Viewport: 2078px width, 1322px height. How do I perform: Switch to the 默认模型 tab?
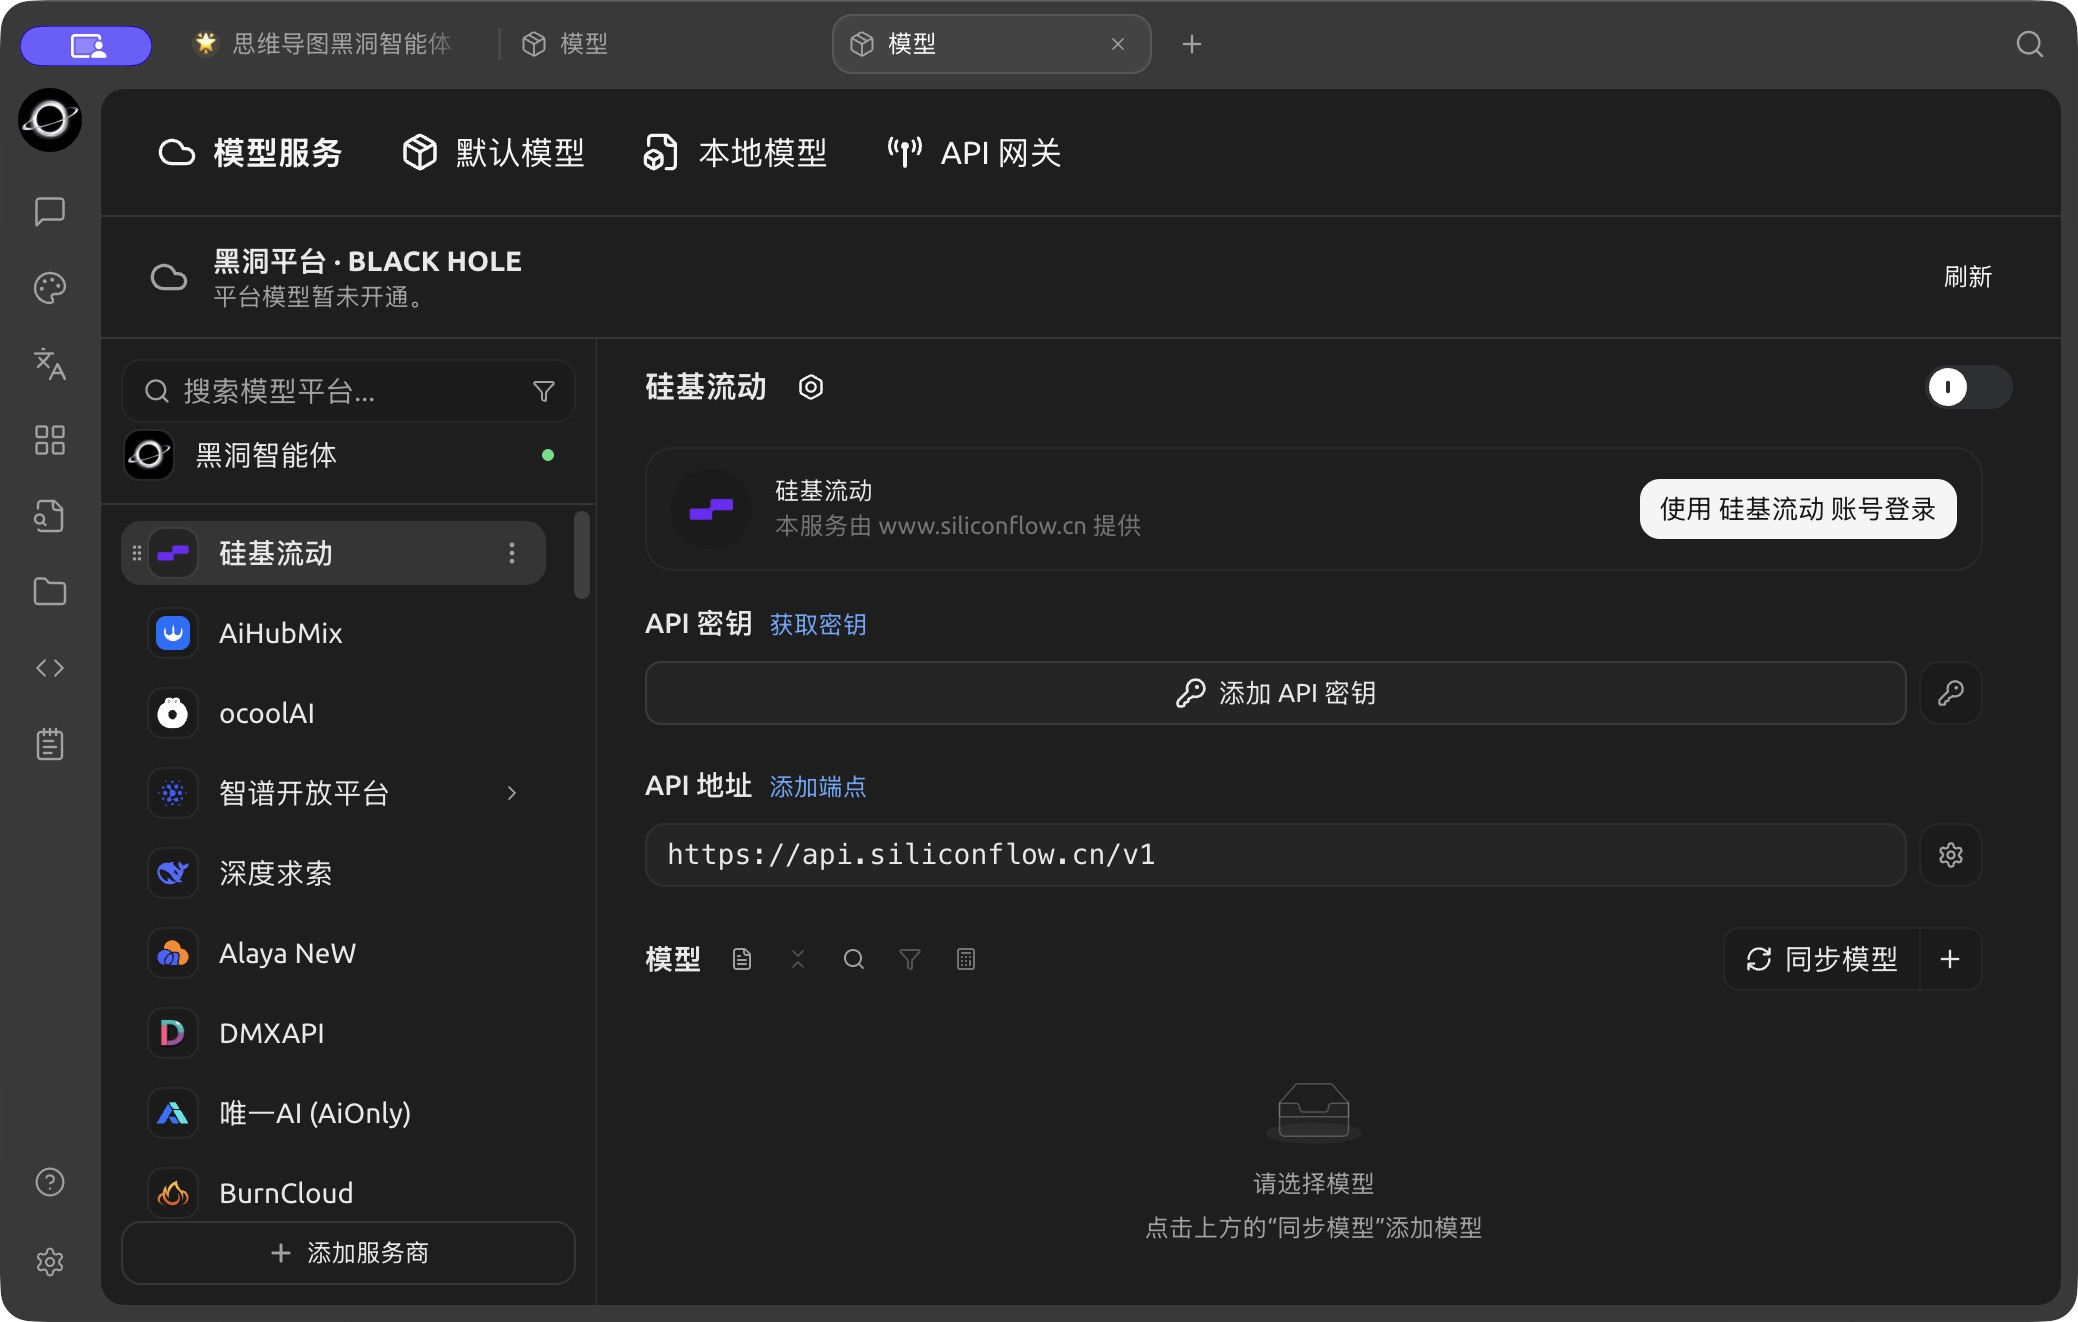493,153
